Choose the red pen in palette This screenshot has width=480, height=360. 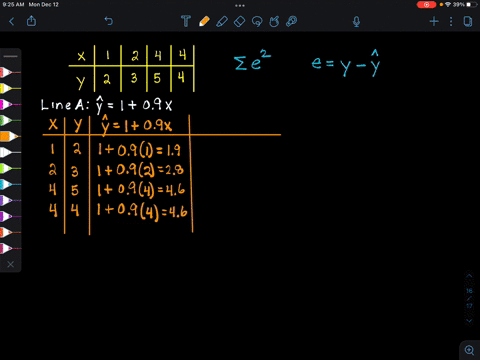[10, 72]
